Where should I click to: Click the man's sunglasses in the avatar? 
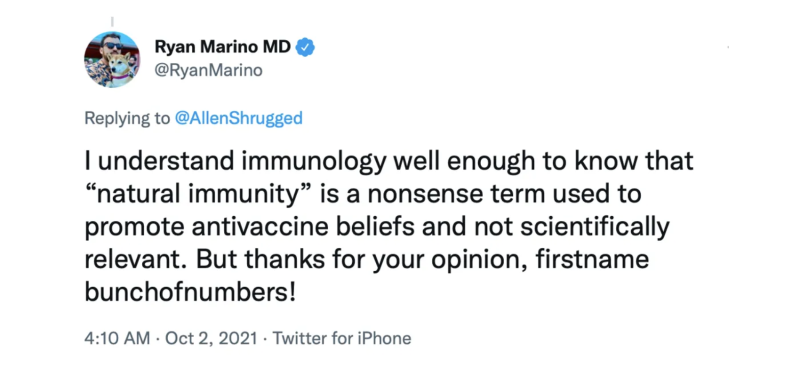coord(113,45)
